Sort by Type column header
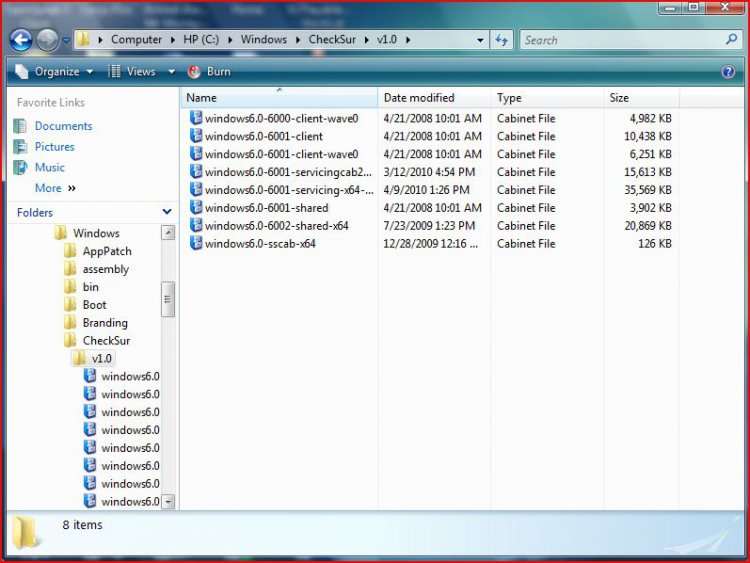Image resolution: width=750 pixels, height=563 pixels. pos(547,98)
